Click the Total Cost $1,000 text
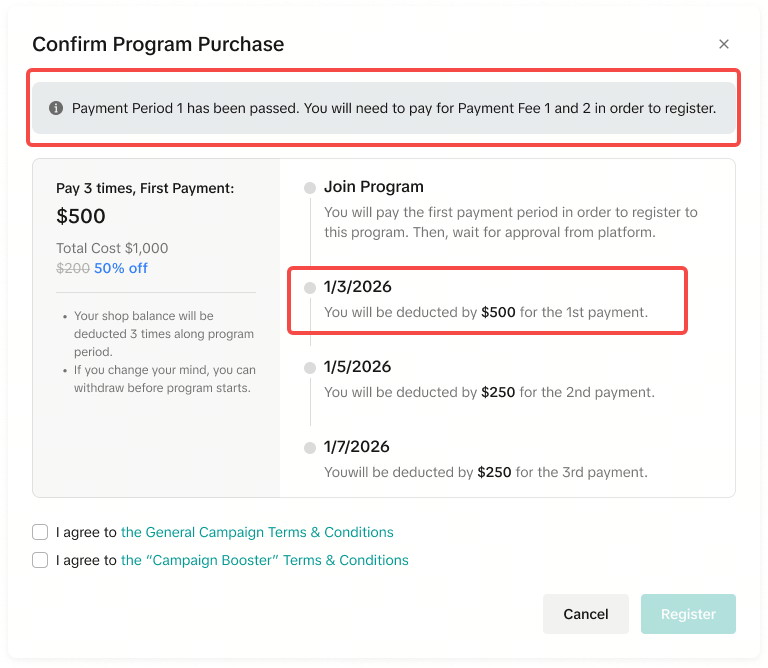 pyautogui.click(x=112, y=248)
